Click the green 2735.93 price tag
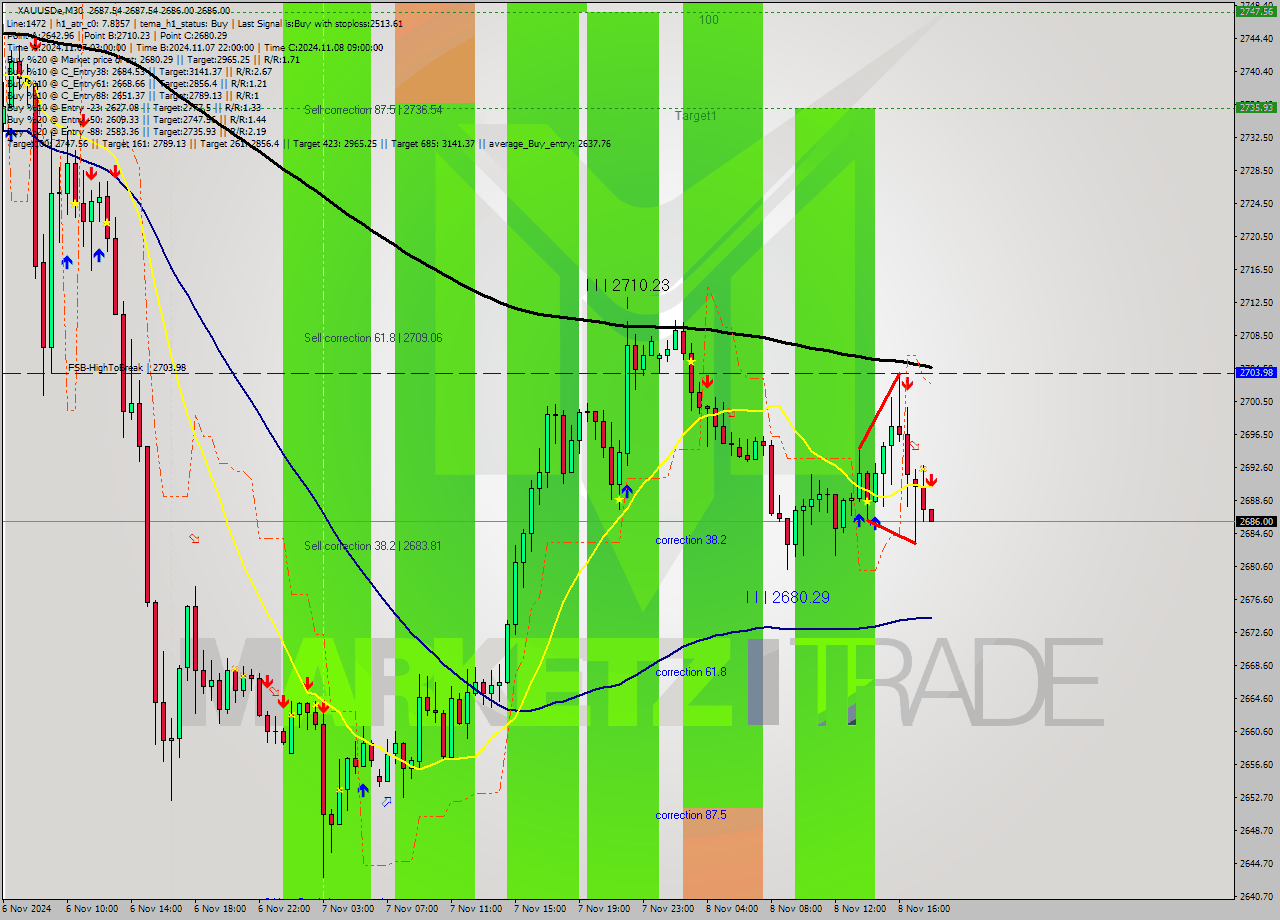This screenshot has width=1280, height=920. (x=1256, y=107)
